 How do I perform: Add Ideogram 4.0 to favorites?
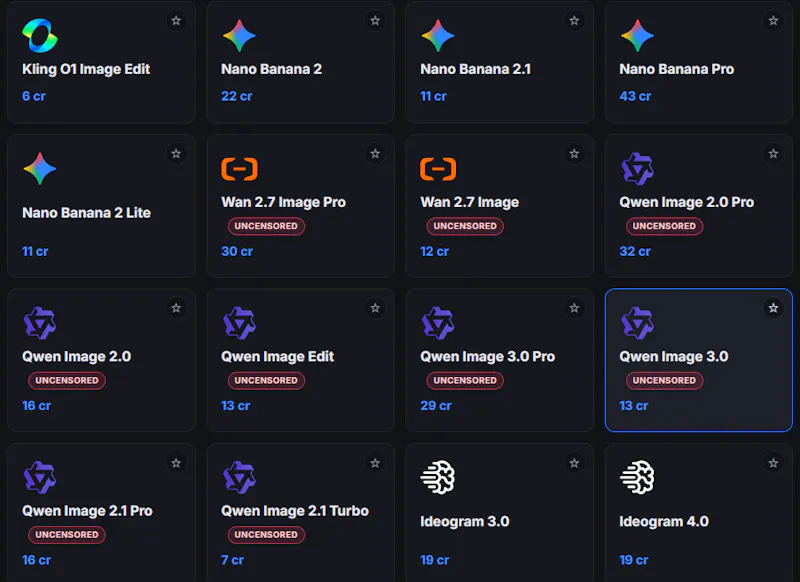[x=773, y=463]
